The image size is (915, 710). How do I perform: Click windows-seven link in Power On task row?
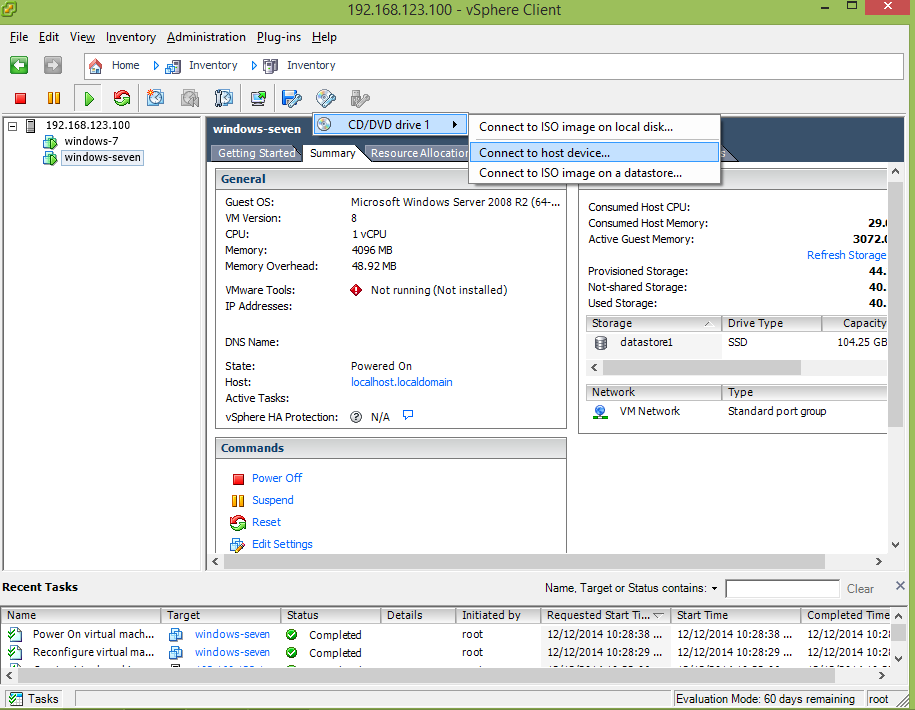[232, 634]
